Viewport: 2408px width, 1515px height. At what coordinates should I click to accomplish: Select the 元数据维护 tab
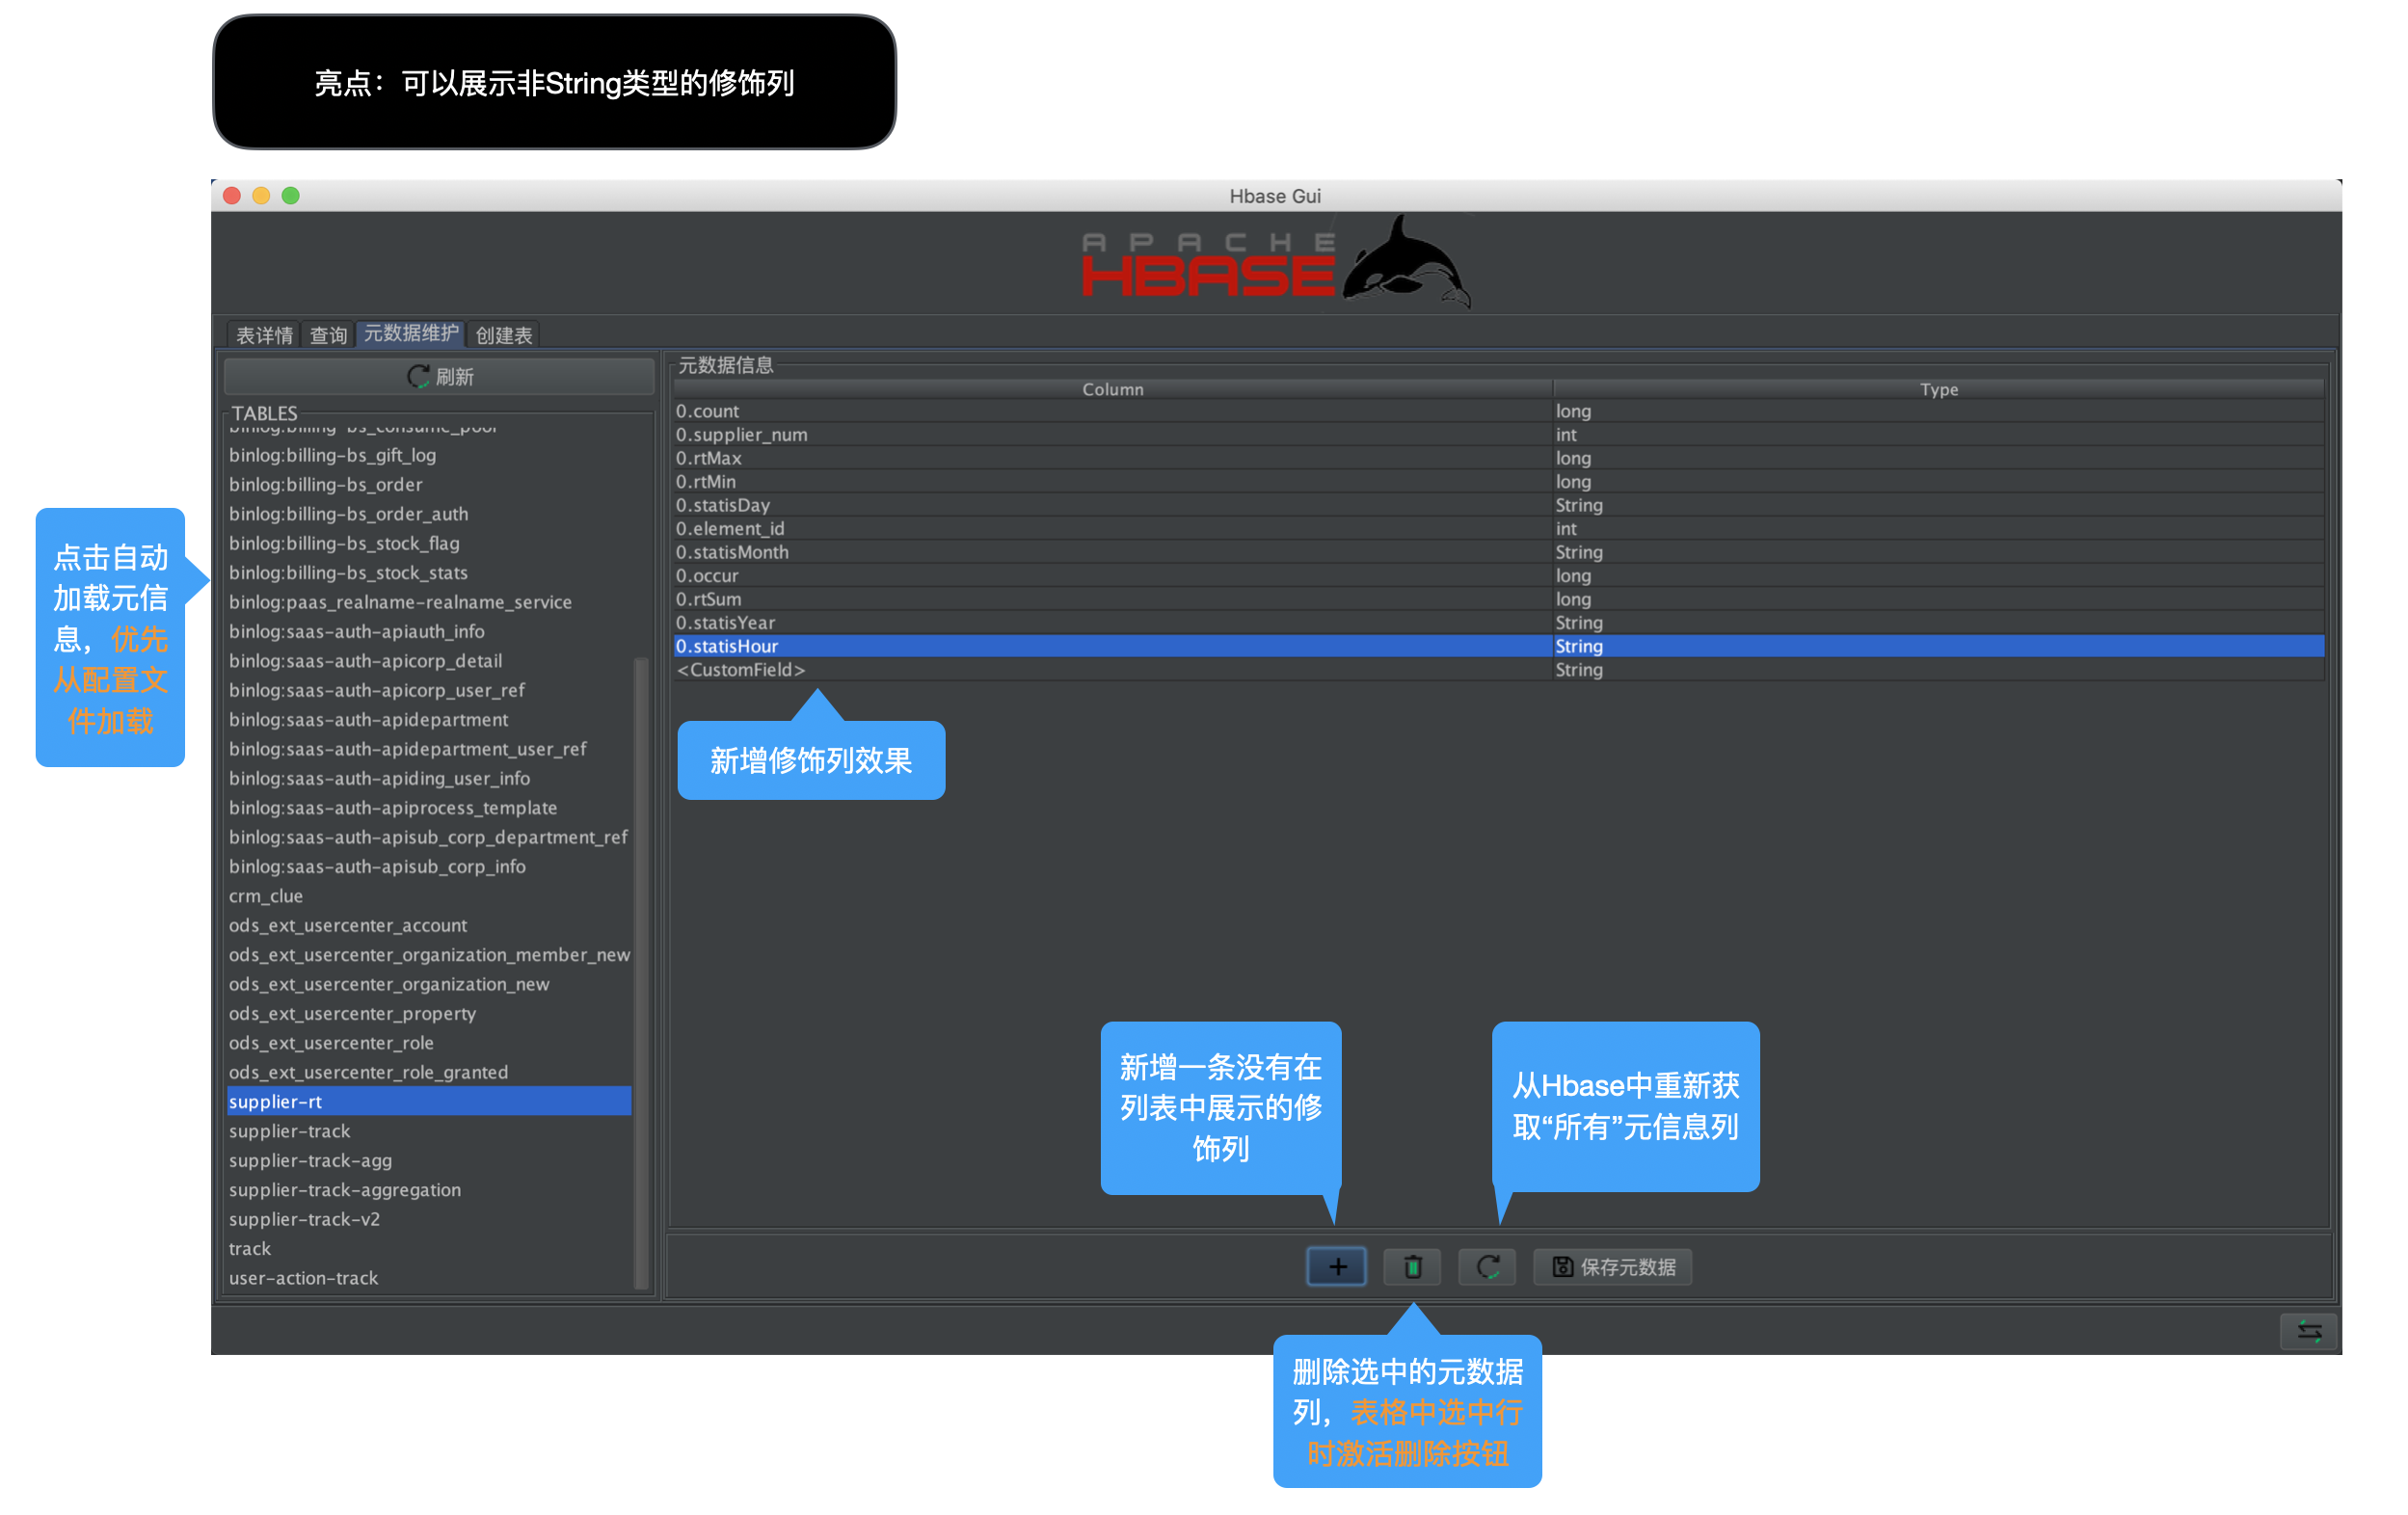(x=410, y=333)
